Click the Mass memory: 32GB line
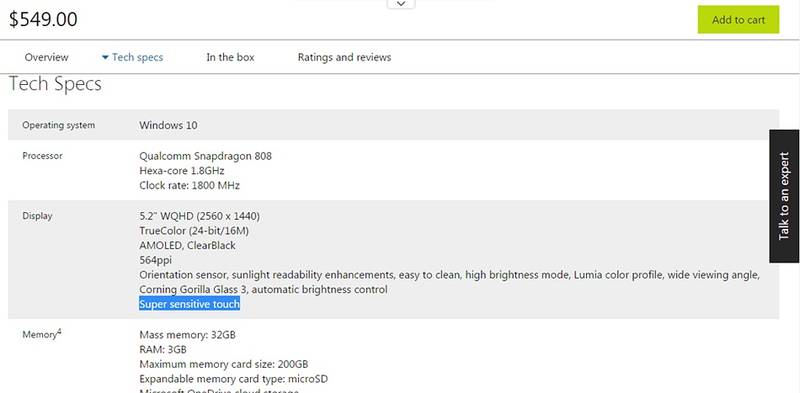The image size is (800, 393). 187,335
